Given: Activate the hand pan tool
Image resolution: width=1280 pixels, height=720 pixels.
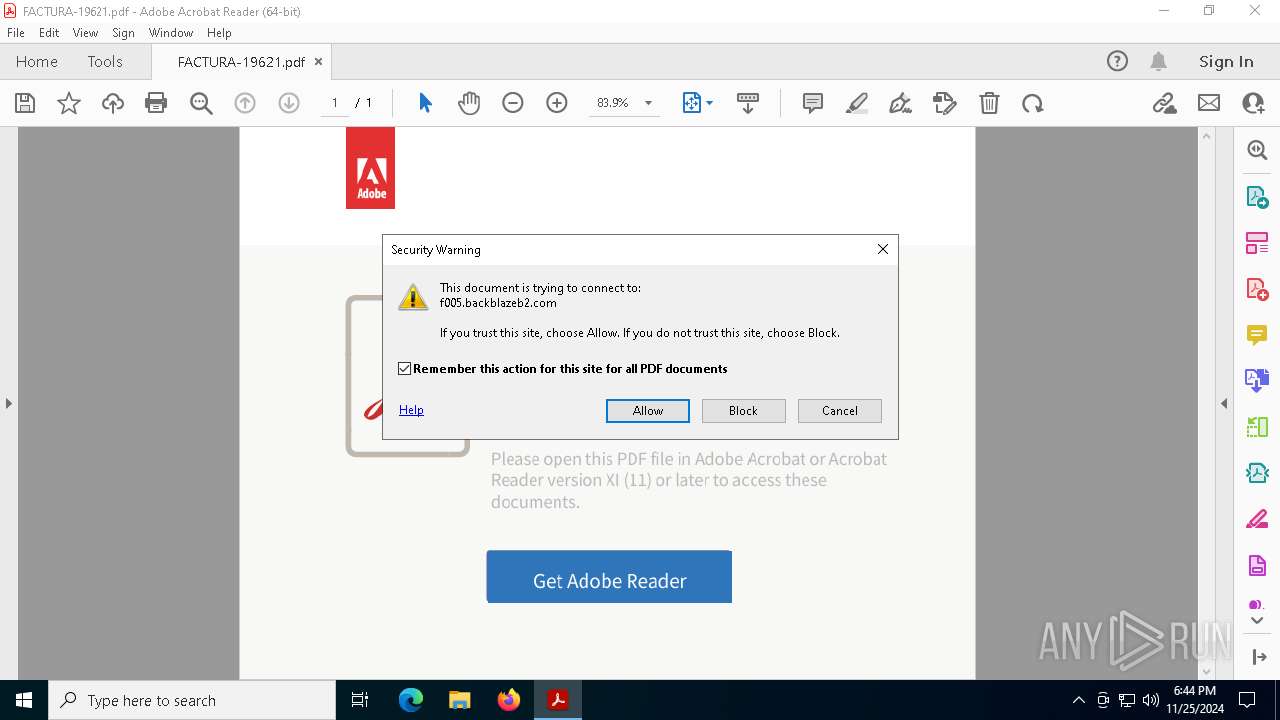Looking at the screenshot, I should [469, 103].
